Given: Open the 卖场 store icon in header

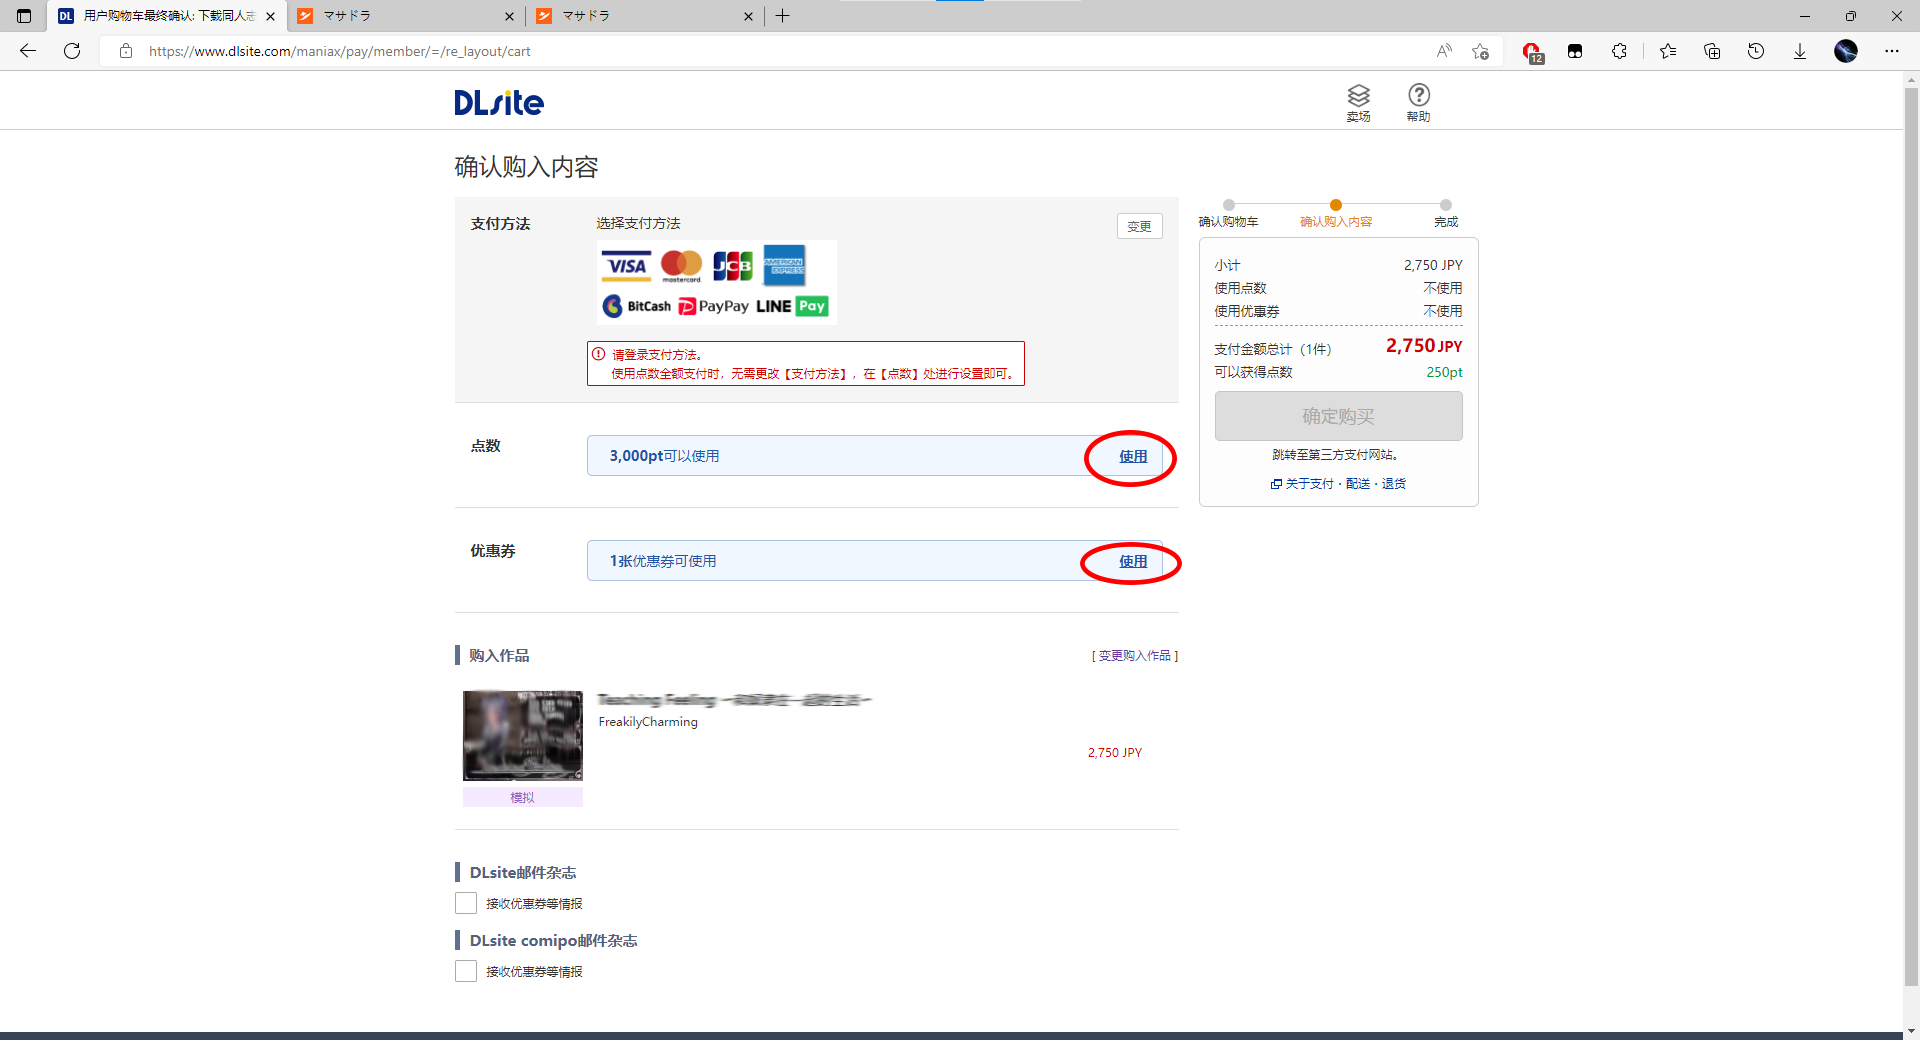Looking at the screenshot, I should pos(1358,103).
